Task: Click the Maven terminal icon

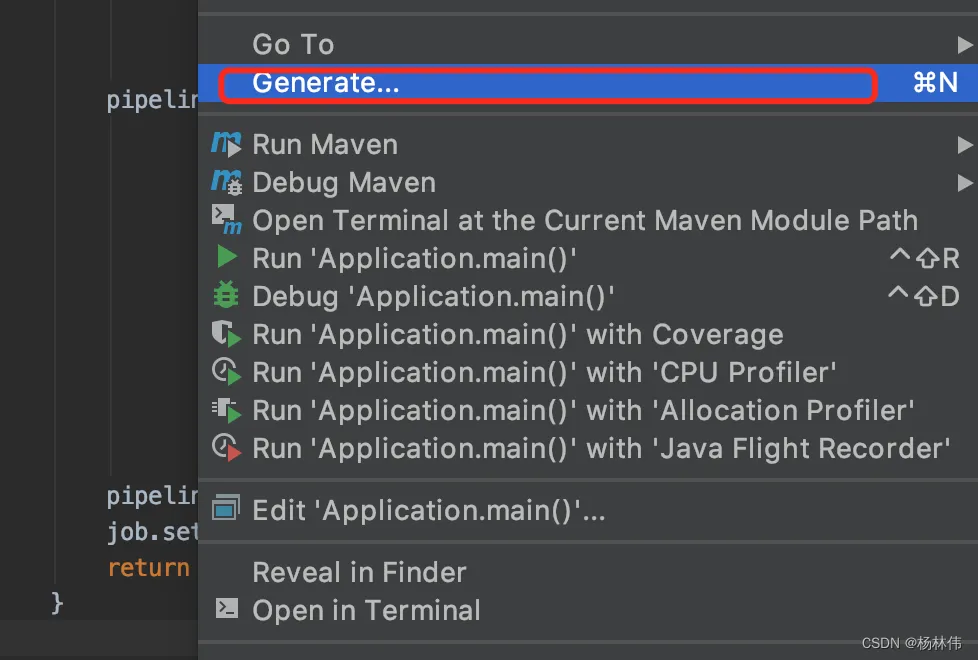Action: pos(226,220)
